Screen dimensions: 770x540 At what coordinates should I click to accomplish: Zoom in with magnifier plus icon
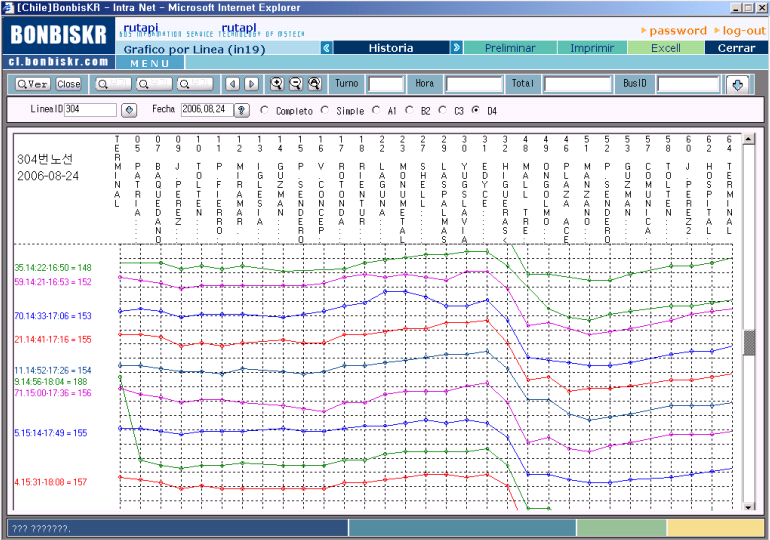pyautogui.click(x=277, y=84)
